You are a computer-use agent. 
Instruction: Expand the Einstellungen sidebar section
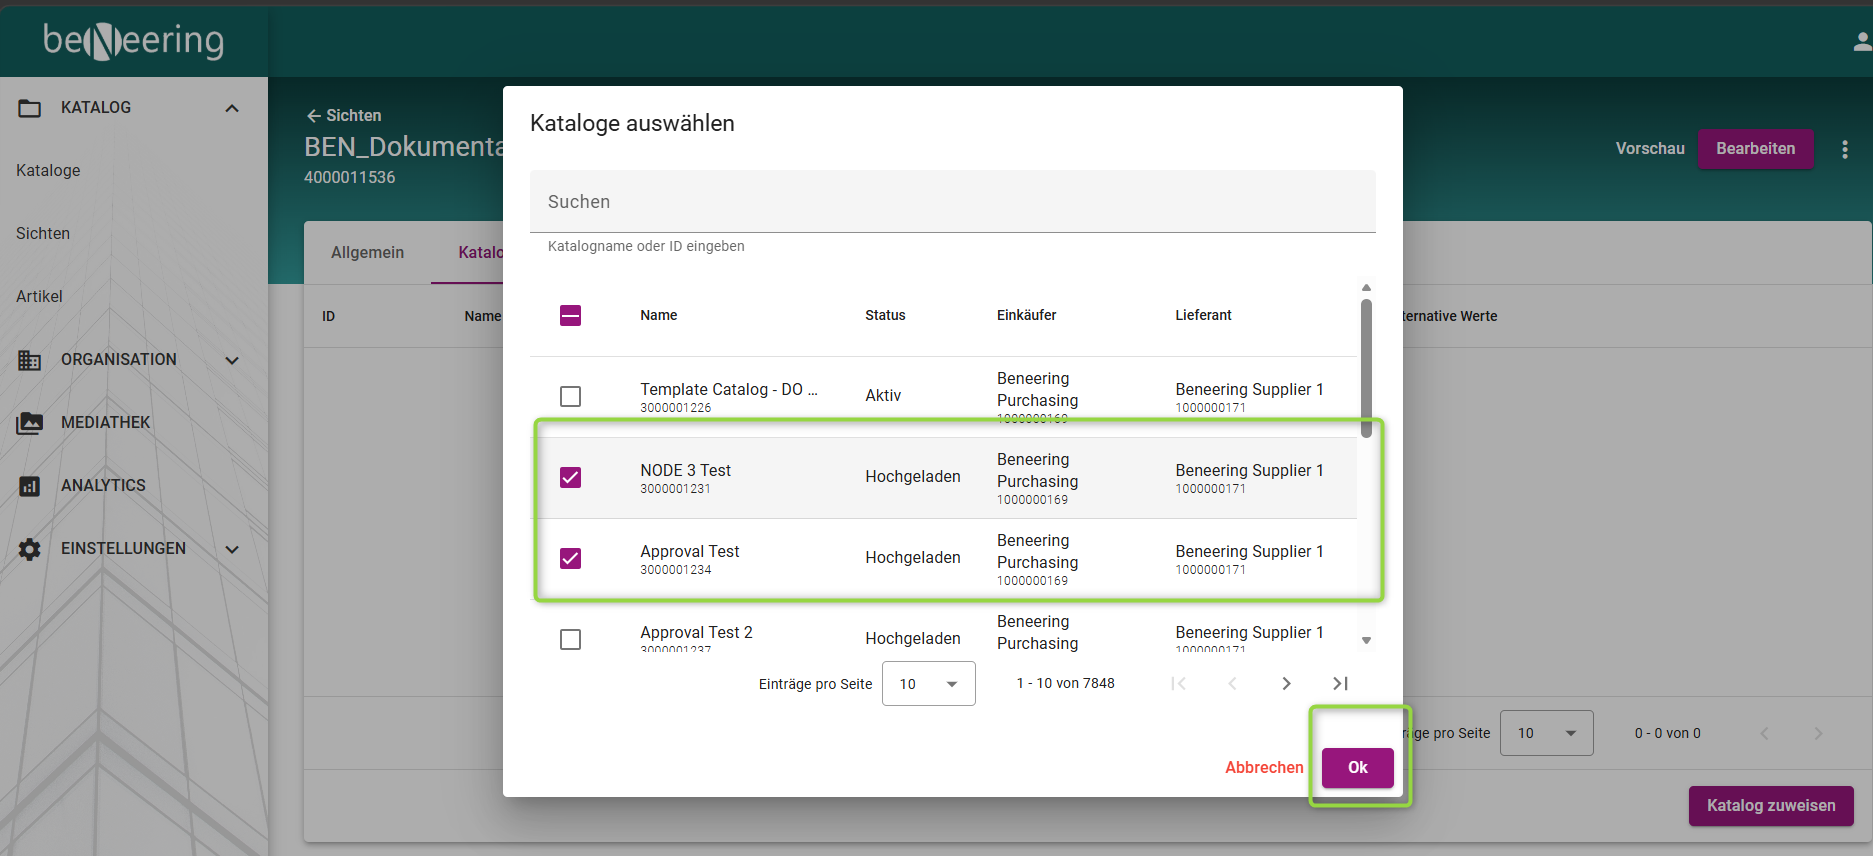pyautogui.click(x=232, y=549)
